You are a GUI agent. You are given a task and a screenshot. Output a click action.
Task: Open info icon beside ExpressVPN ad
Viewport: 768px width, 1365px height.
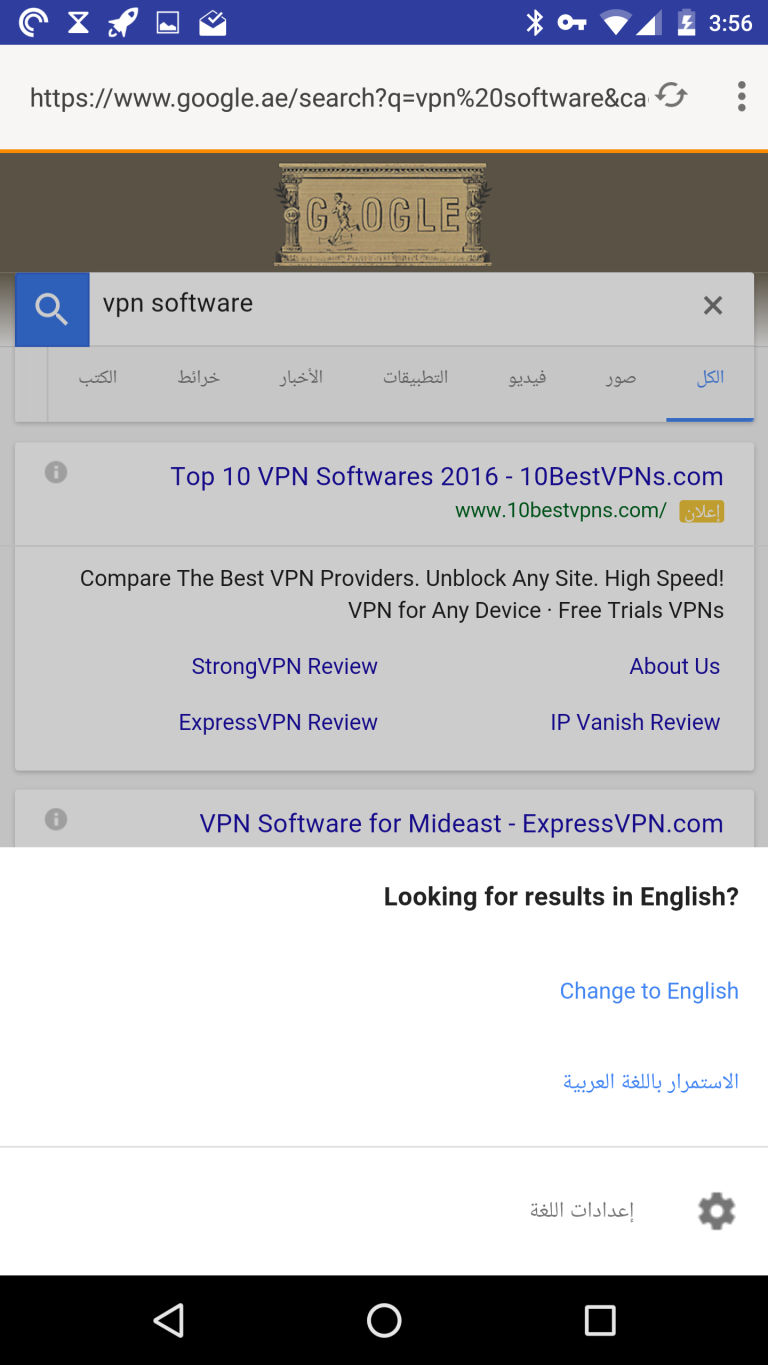56,819
